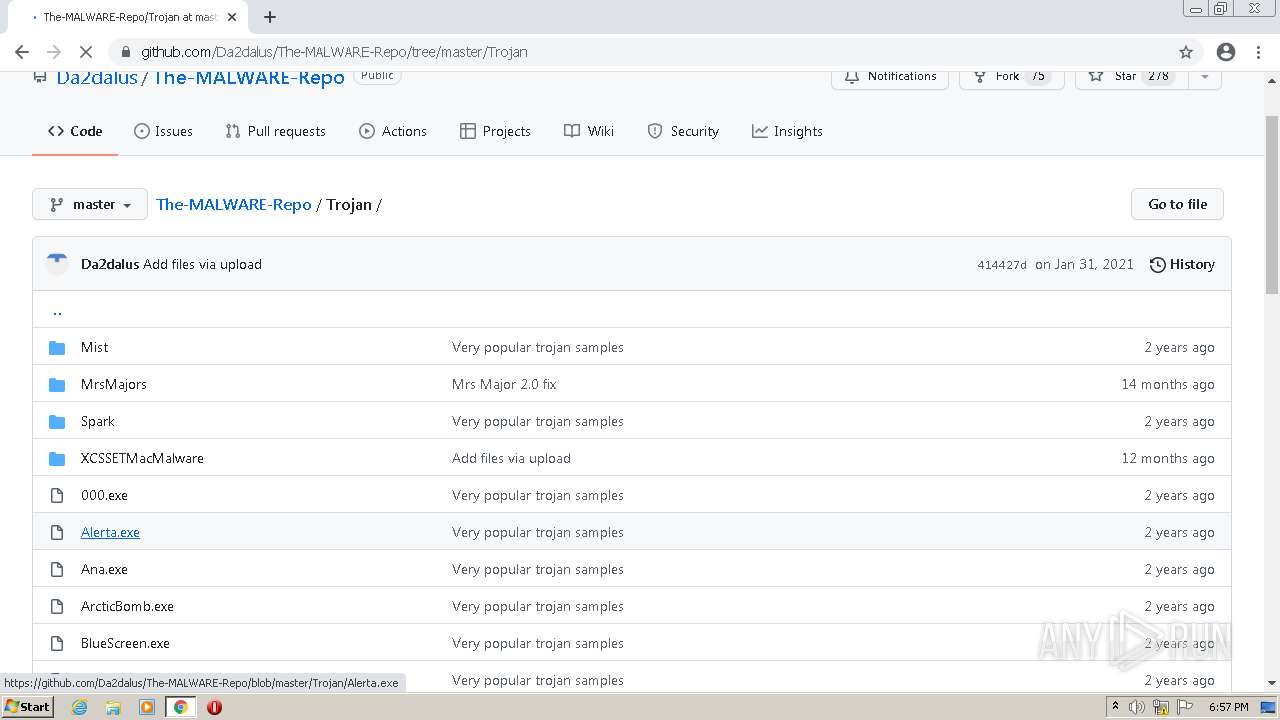Screen dimensions: 1280x720
Task: Launch Internet Explorer from the taskbar
Action: (x=79, y=707)
